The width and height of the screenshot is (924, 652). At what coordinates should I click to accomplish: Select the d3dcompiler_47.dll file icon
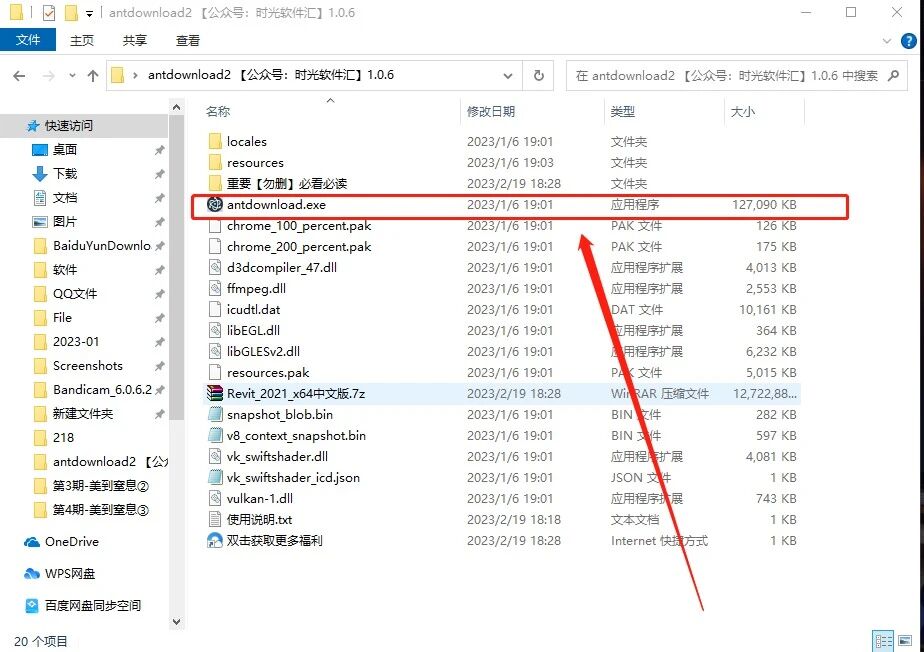[215, 268]
